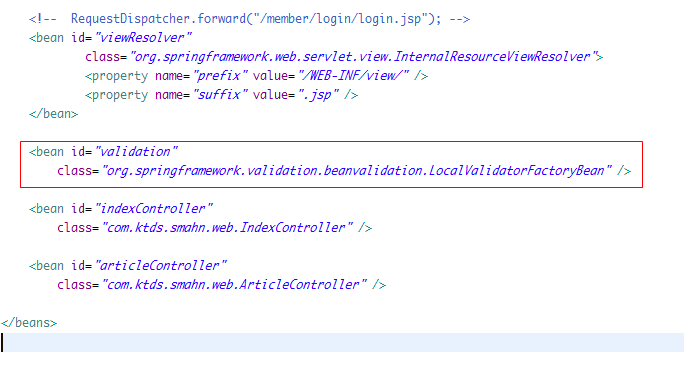Click the articleController bean id
The width and height of the screenshot is (684, 376).
161,266
